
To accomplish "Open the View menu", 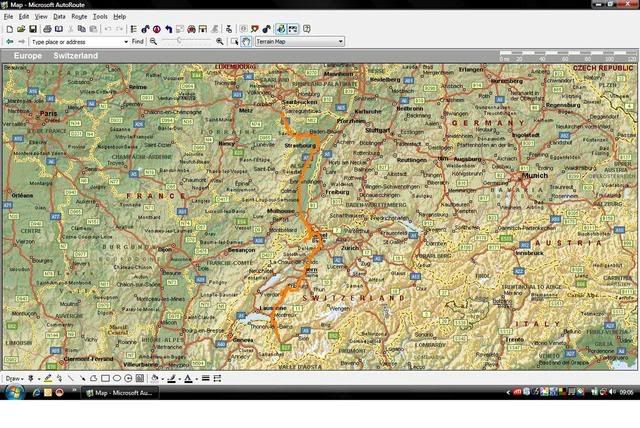I will click(41, 17).
